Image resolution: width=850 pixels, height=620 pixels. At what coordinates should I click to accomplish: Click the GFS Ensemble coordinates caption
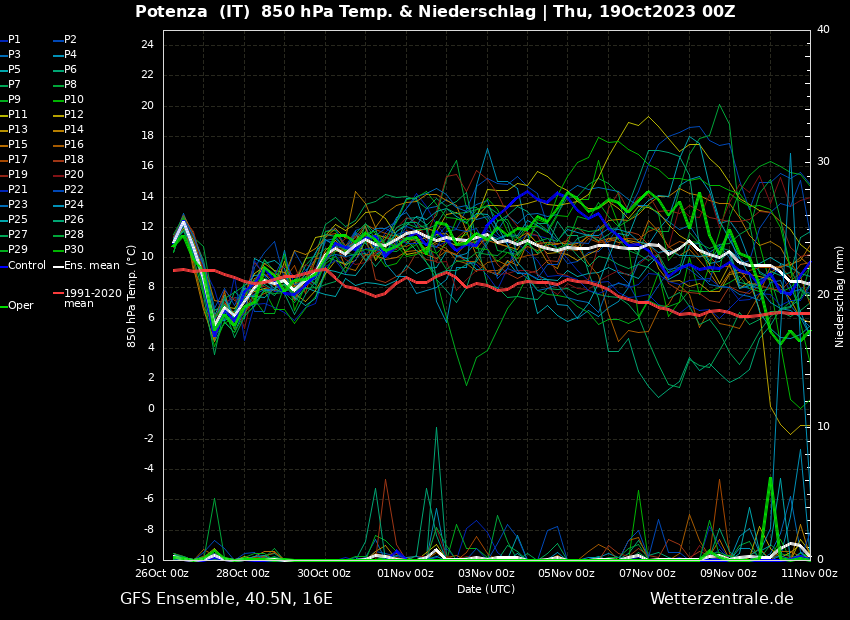[226, 599]
